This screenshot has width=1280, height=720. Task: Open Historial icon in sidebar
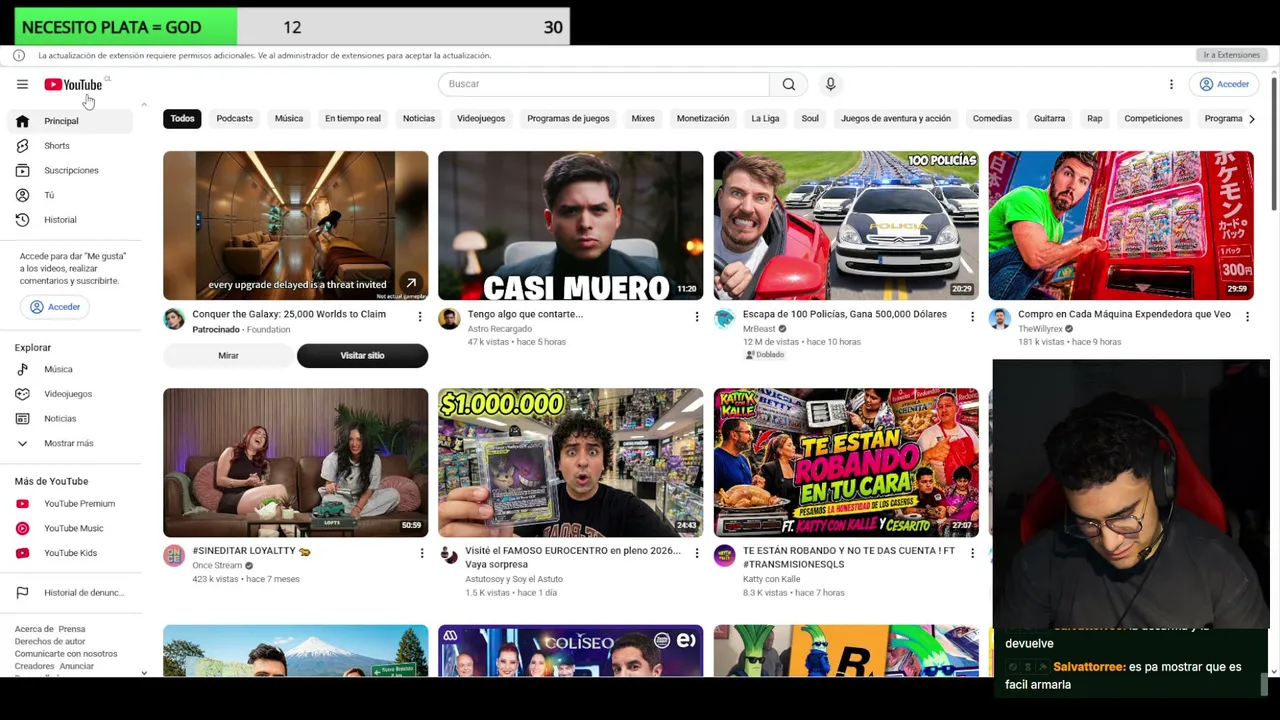[22, 220]
